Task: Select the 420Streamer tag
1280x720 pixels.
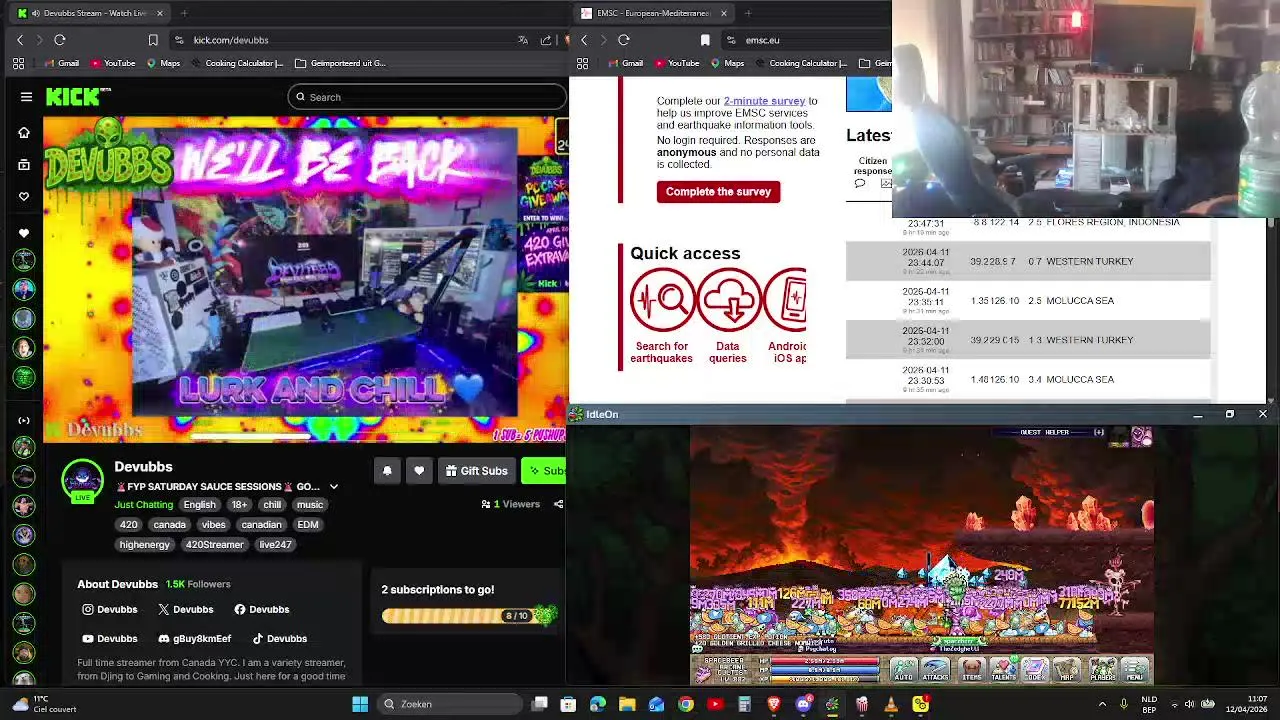Action: (x=214, y=545)
